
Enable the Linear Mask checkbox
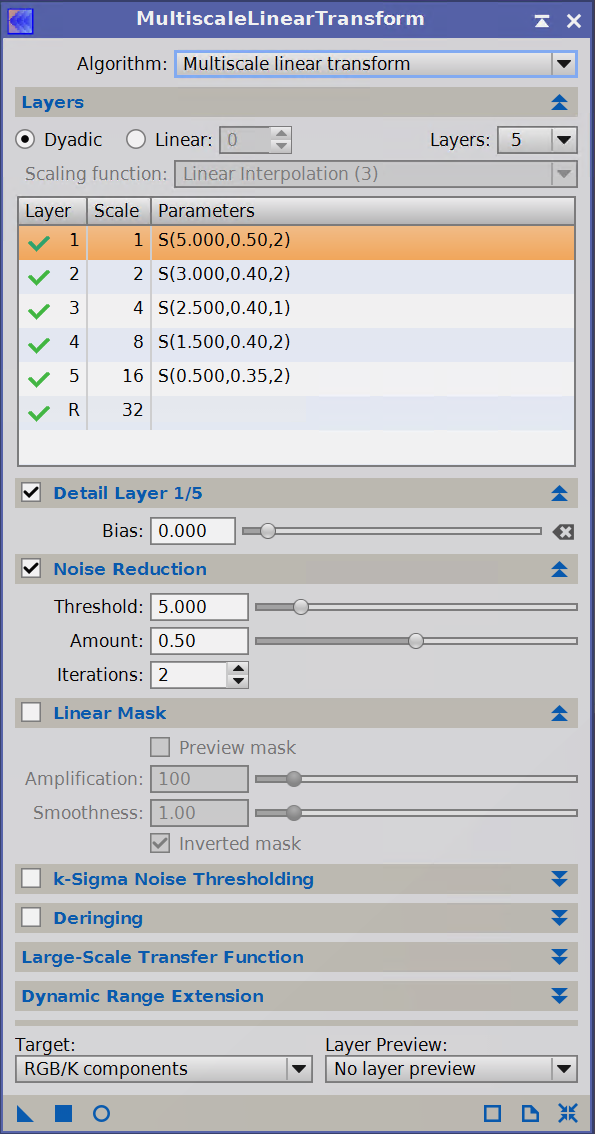[x=31, y=712]
